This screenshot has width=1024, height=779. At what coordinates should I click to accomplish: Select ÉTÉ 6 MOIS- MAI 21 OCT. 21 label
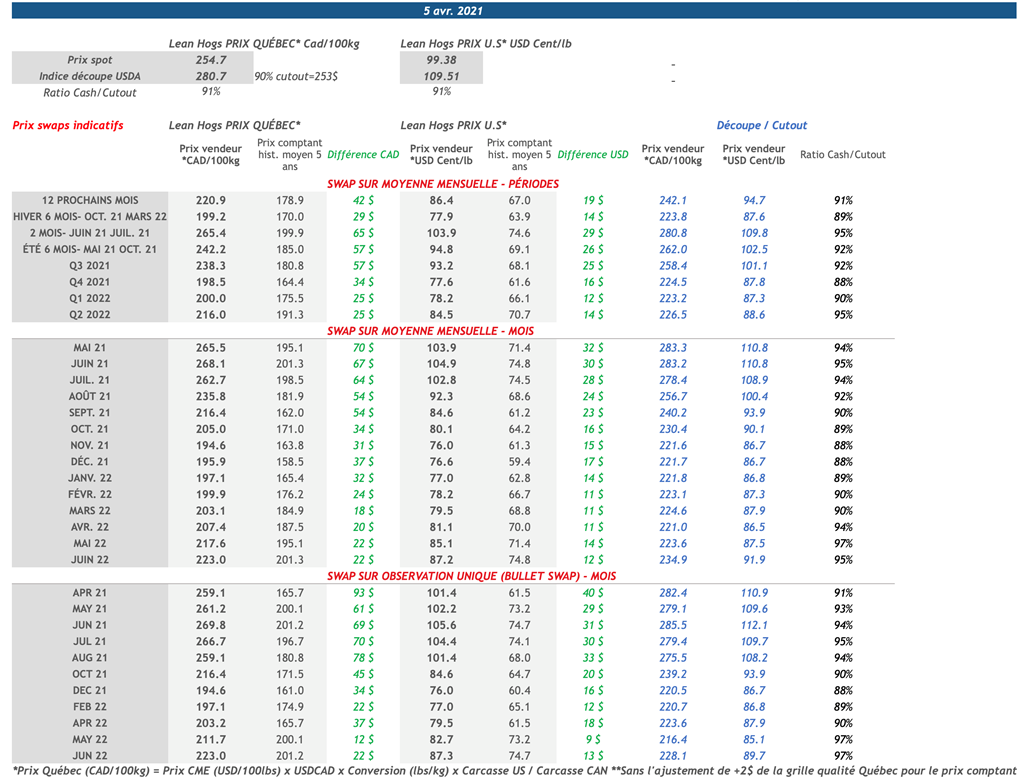tap(90, 249)
